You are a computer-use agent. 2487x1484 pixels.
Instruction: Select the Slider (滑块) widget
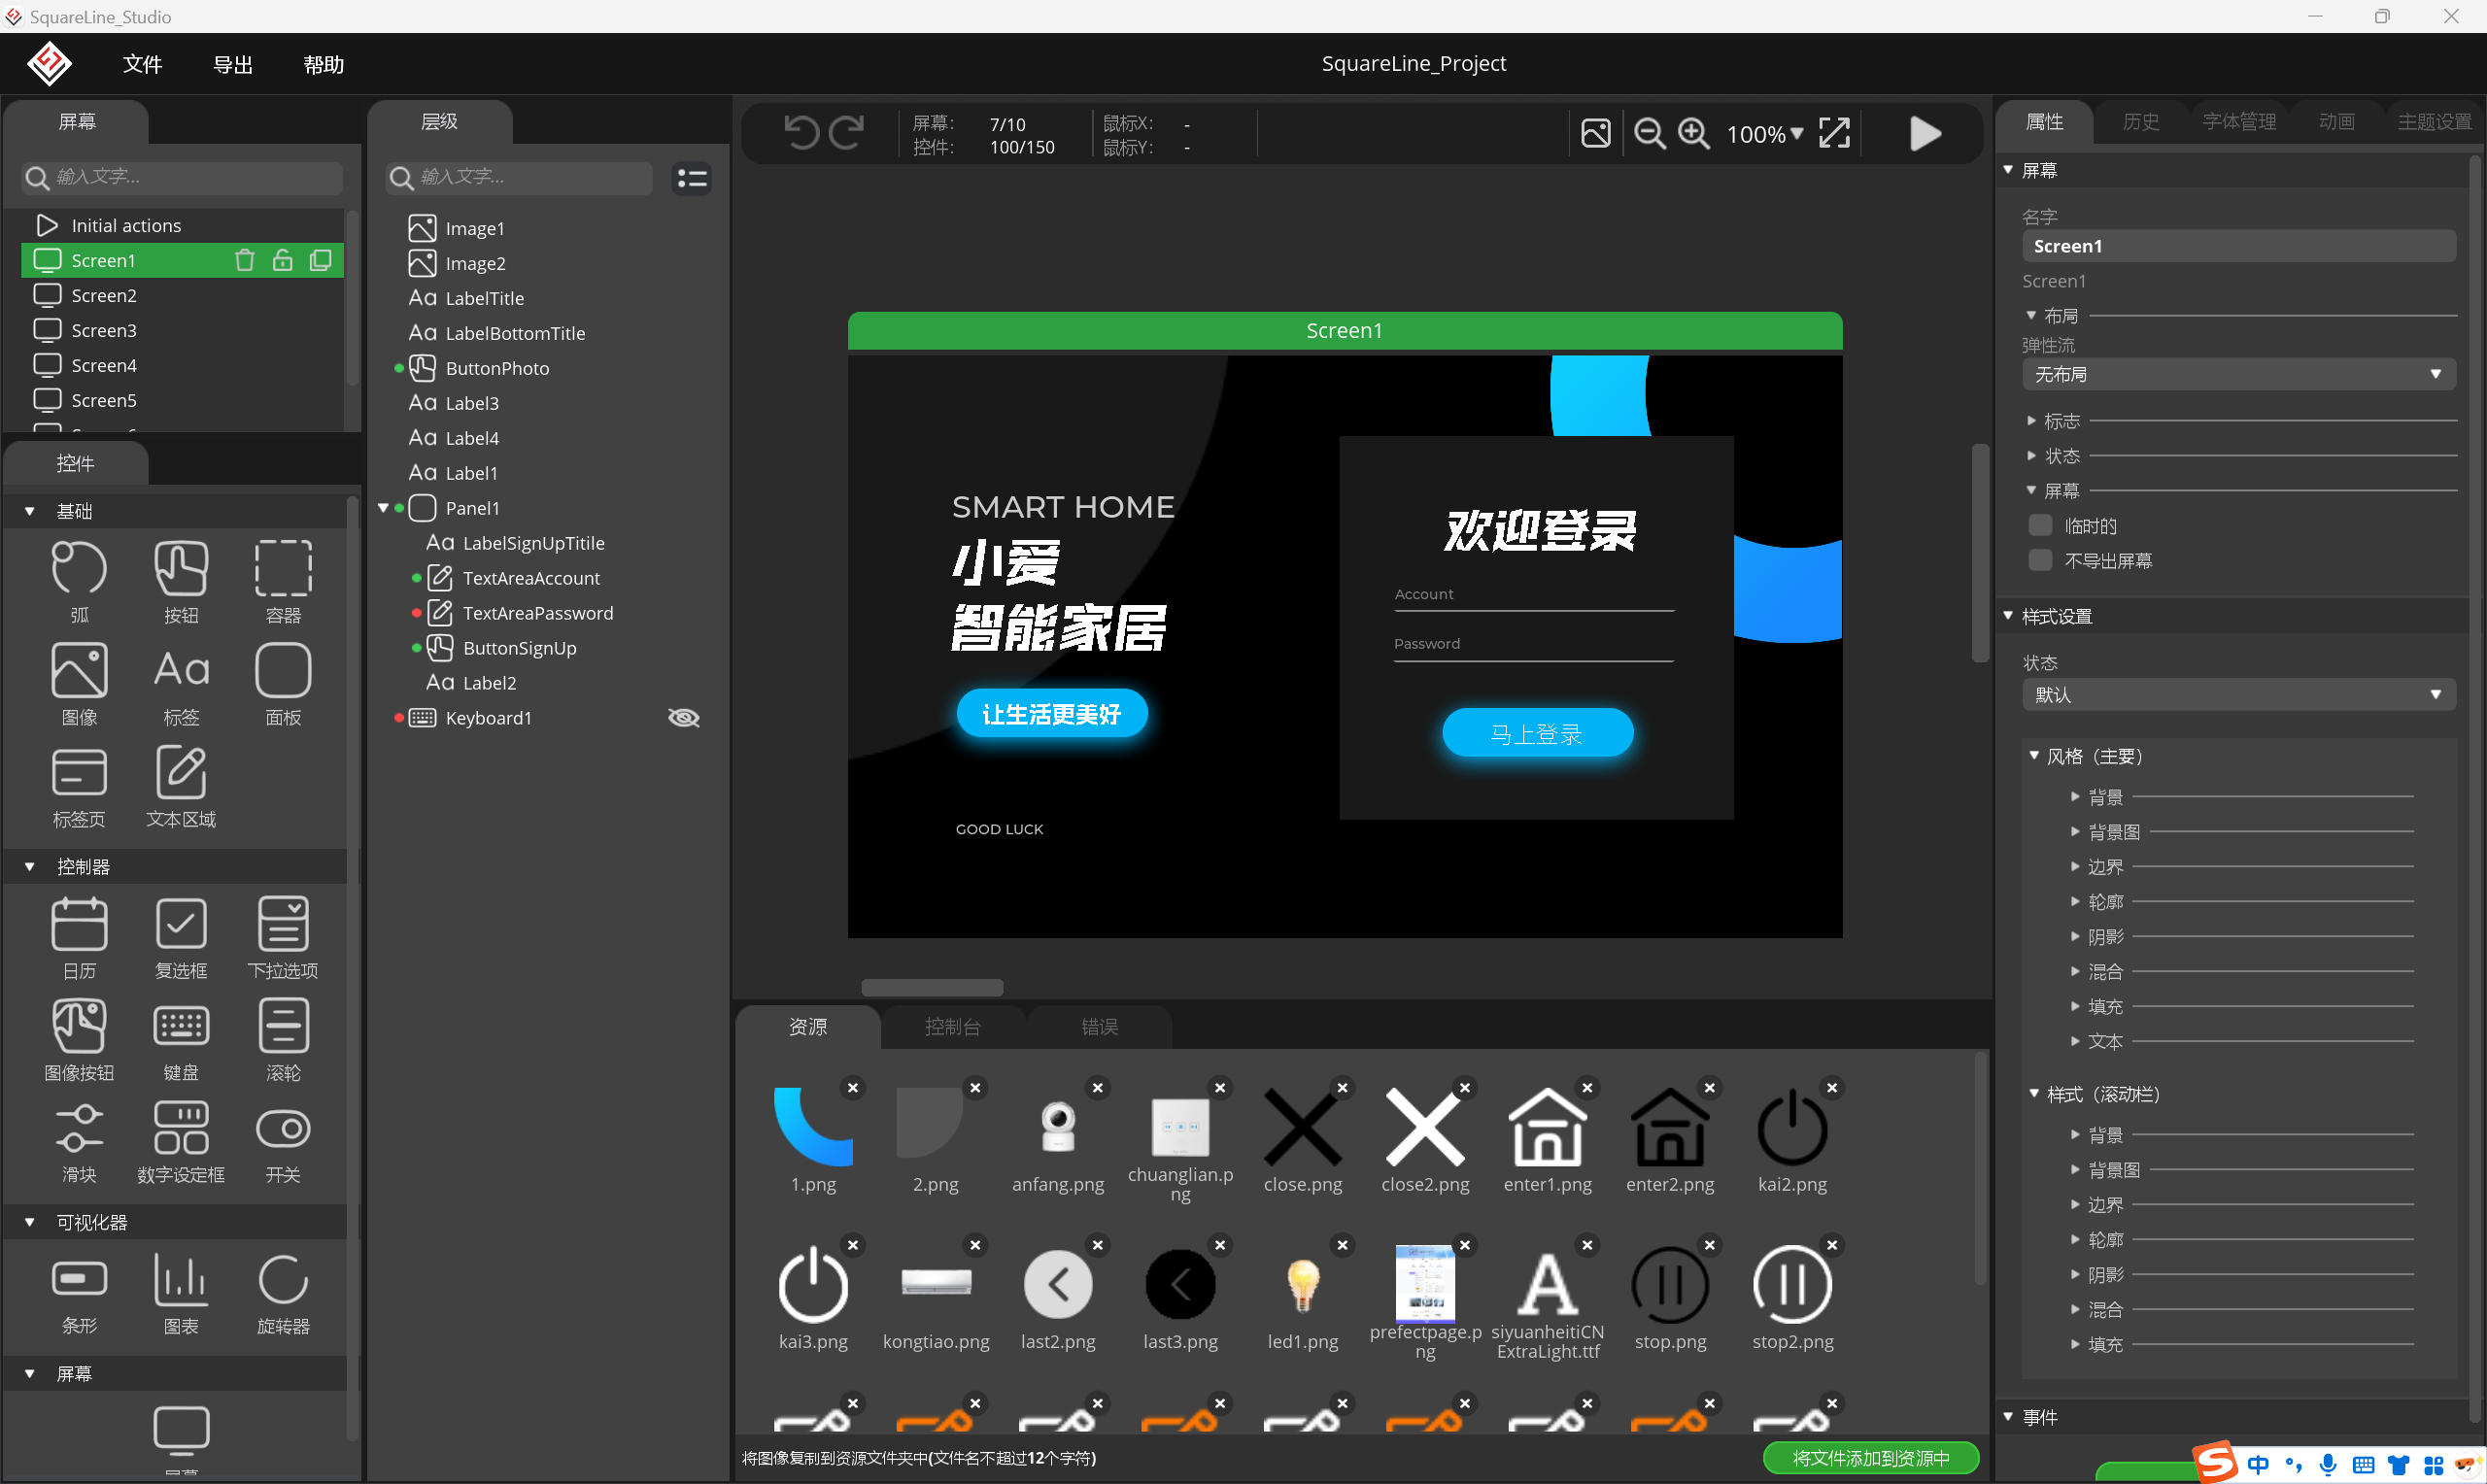click(79, 1142)
